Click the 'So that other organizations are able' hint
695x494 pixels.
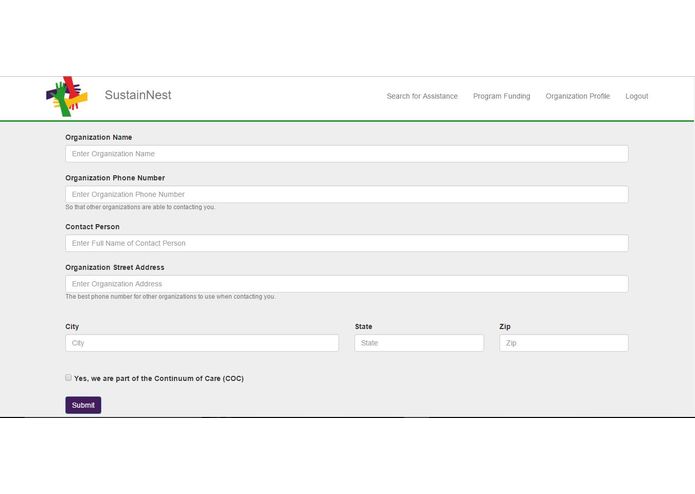click(x=140, y=207)
